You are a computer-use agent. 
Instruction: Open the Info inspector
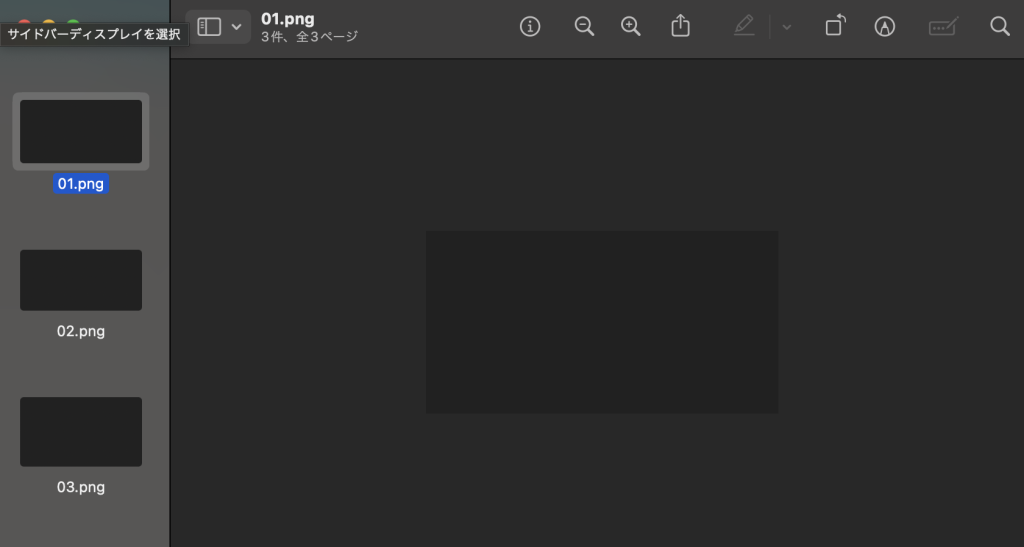530,27
